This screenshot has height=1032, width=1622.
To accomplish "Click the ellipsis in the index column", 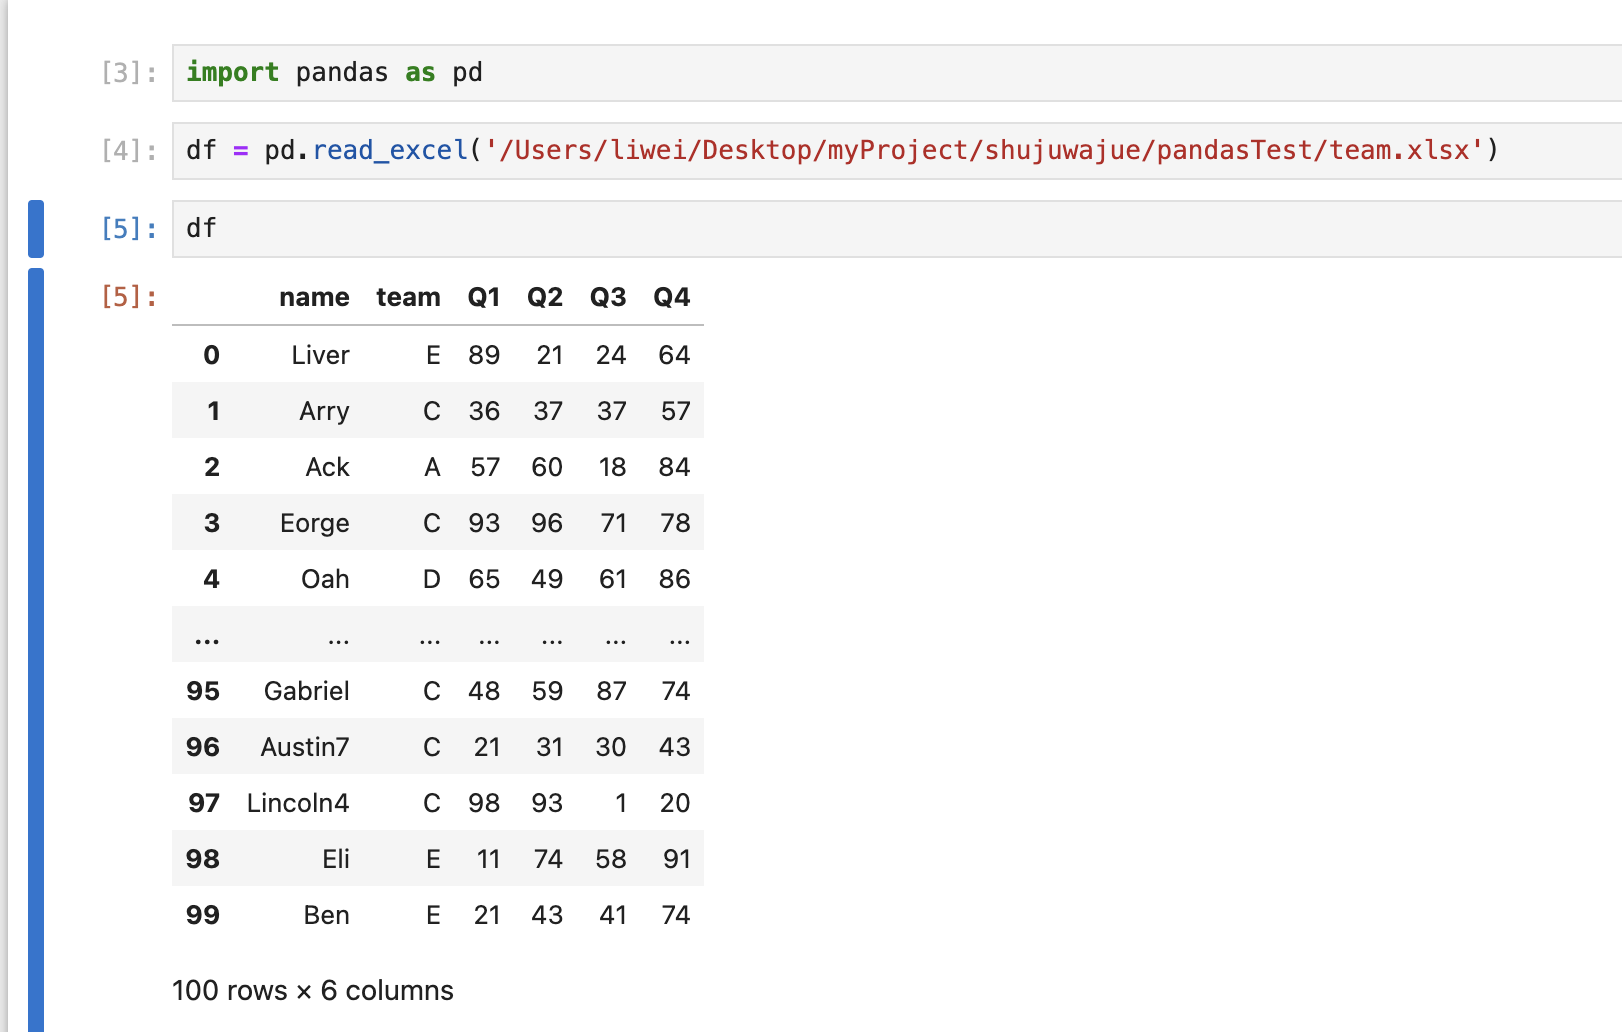I will (x=207, y=640).
